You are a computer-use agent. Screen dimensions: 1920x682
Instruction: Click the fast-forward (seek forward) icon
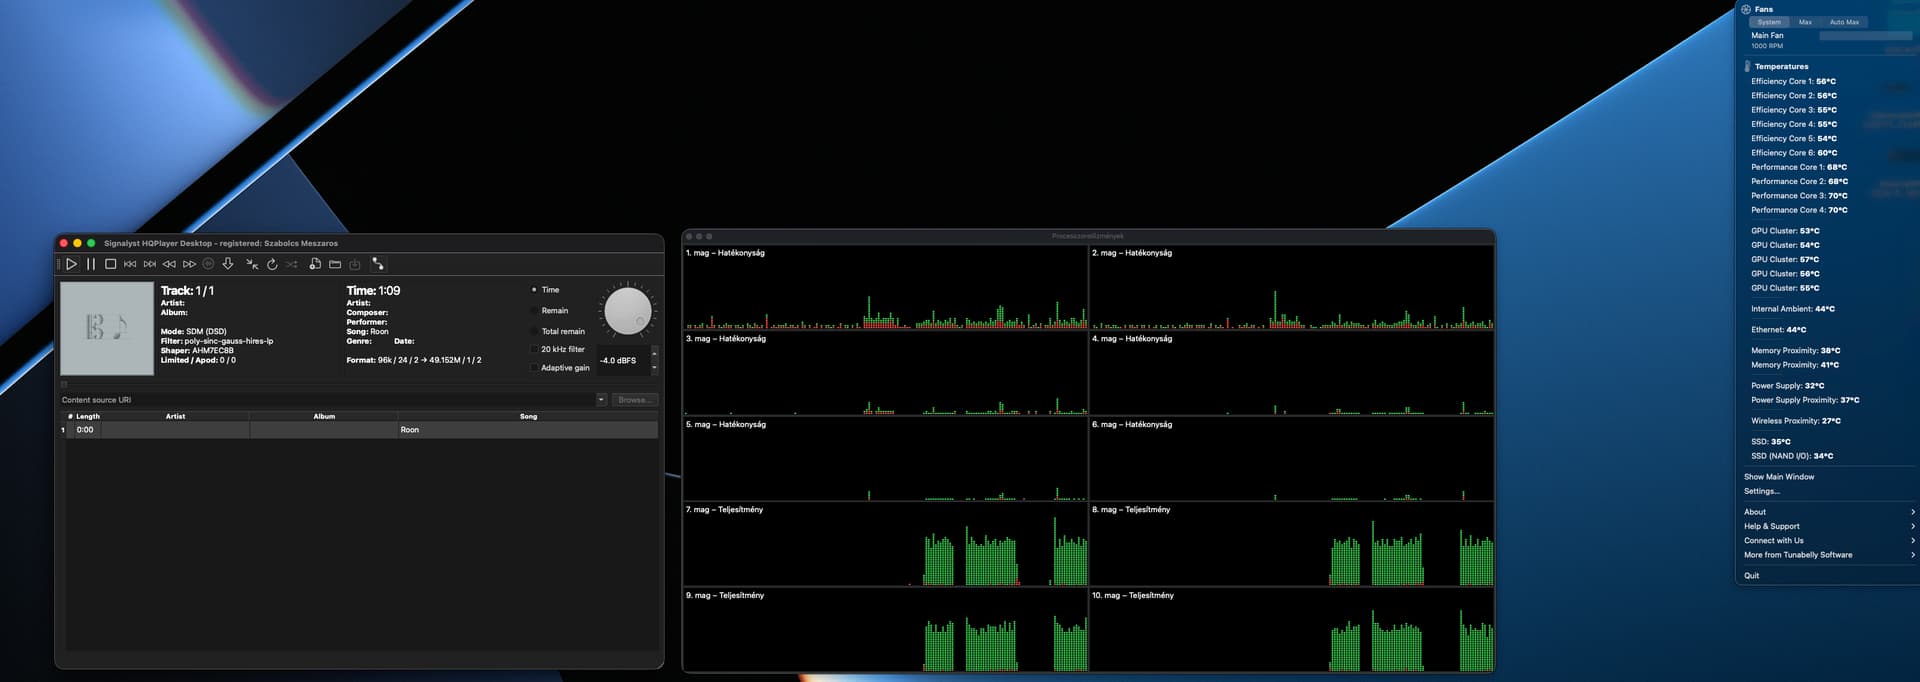(189, 264)
